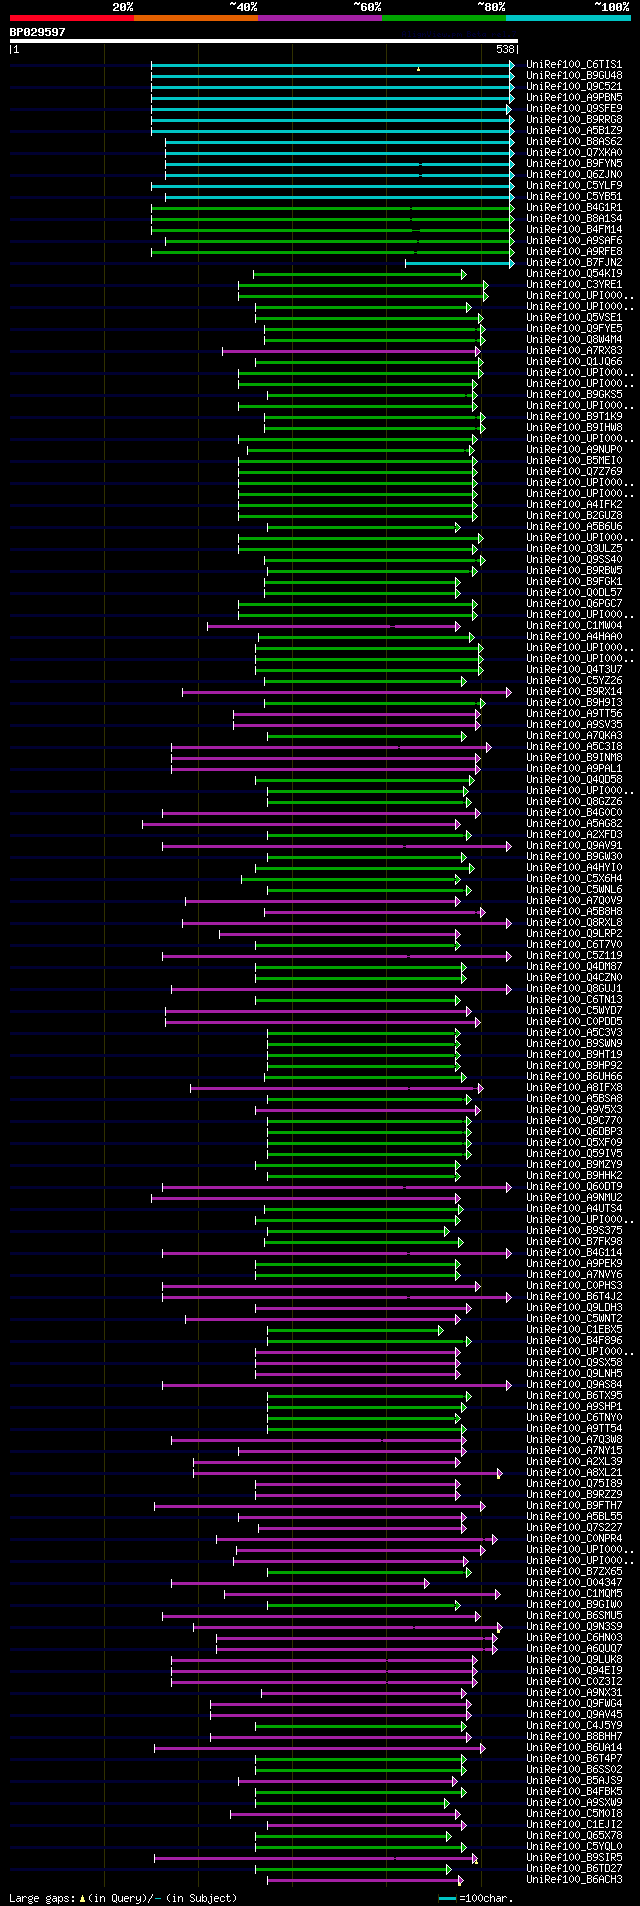Image resolution: width=640 pixels, height=1906 pixels.
Task: Select the label UniRef100_C1MW04
Action: click(574, 626)
